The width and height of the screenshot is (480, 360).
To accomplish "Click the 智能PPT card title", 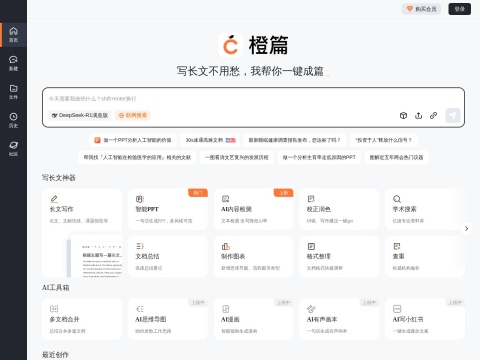I will pyautogui.click(x=147, y=209).
